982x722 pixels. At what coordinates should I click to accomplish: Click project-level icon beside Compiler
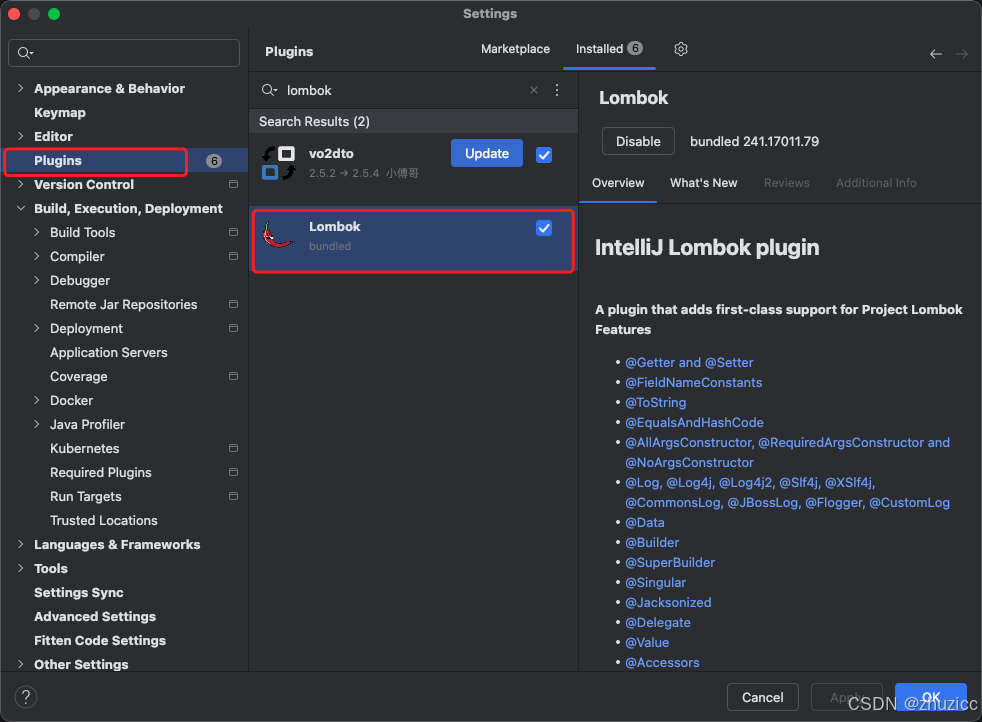[x=234, y=256]
